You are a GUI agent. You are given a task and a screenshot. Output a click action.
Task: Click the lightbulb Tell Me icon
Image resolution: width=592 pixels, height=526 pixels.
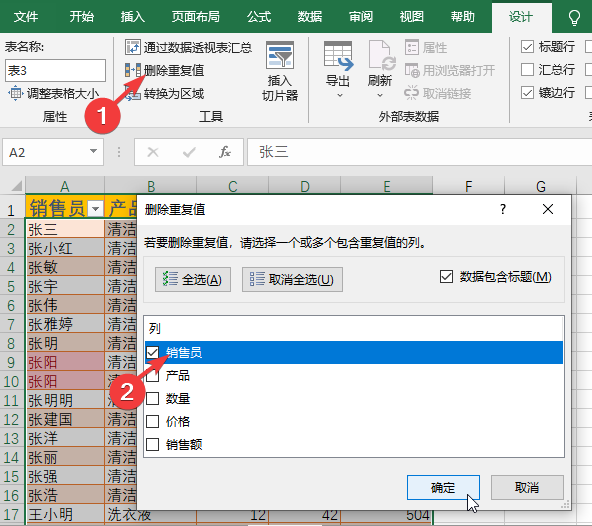[574, 17]
